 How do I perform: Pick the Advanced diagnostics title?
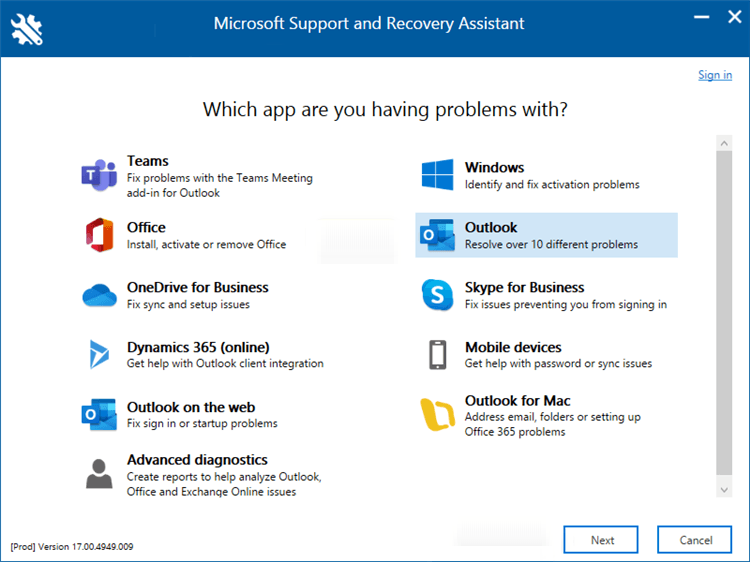(197, 460)
